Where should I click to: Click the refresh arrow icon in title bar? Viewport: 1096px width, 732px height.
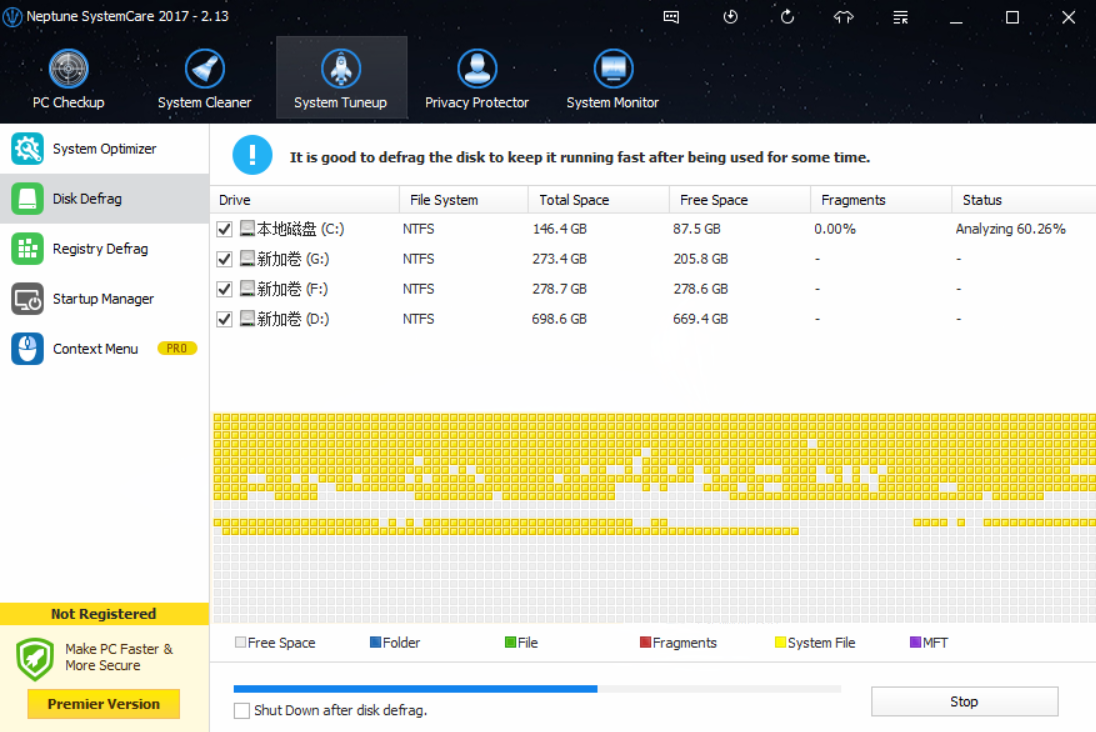click(787, 17)
